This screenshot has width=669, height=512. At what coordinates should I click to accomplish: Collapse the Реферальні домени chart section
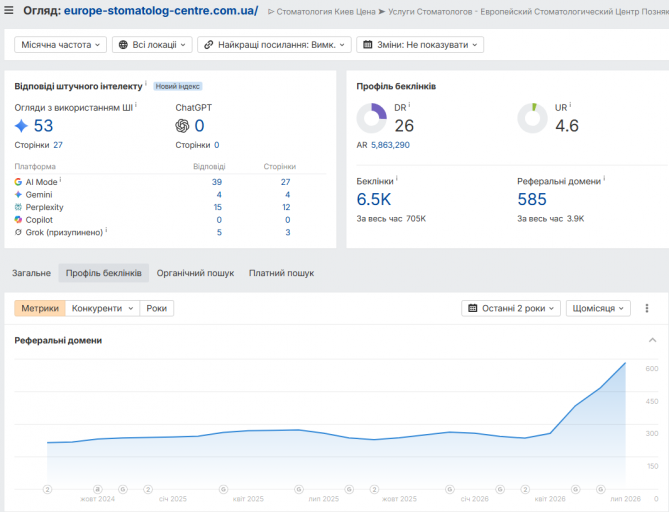click(x=652, y=340)
